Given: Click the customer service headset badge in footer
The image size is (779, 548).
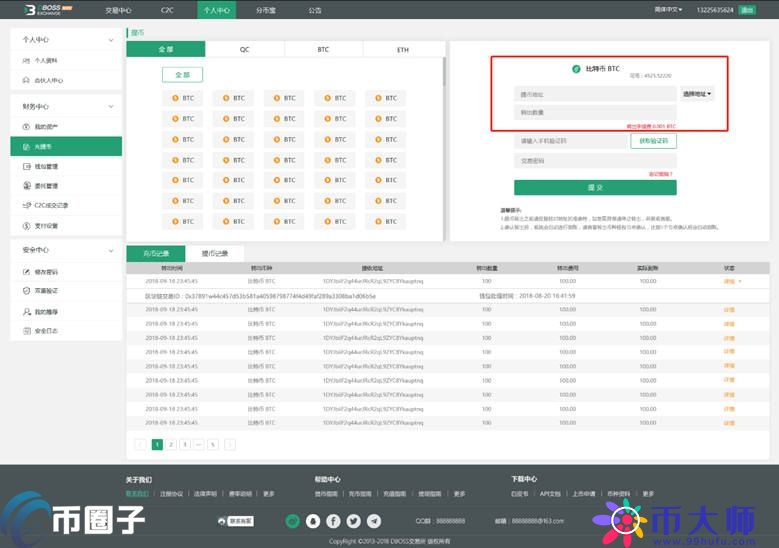Looking at the screenshot, I should point(236,521).
